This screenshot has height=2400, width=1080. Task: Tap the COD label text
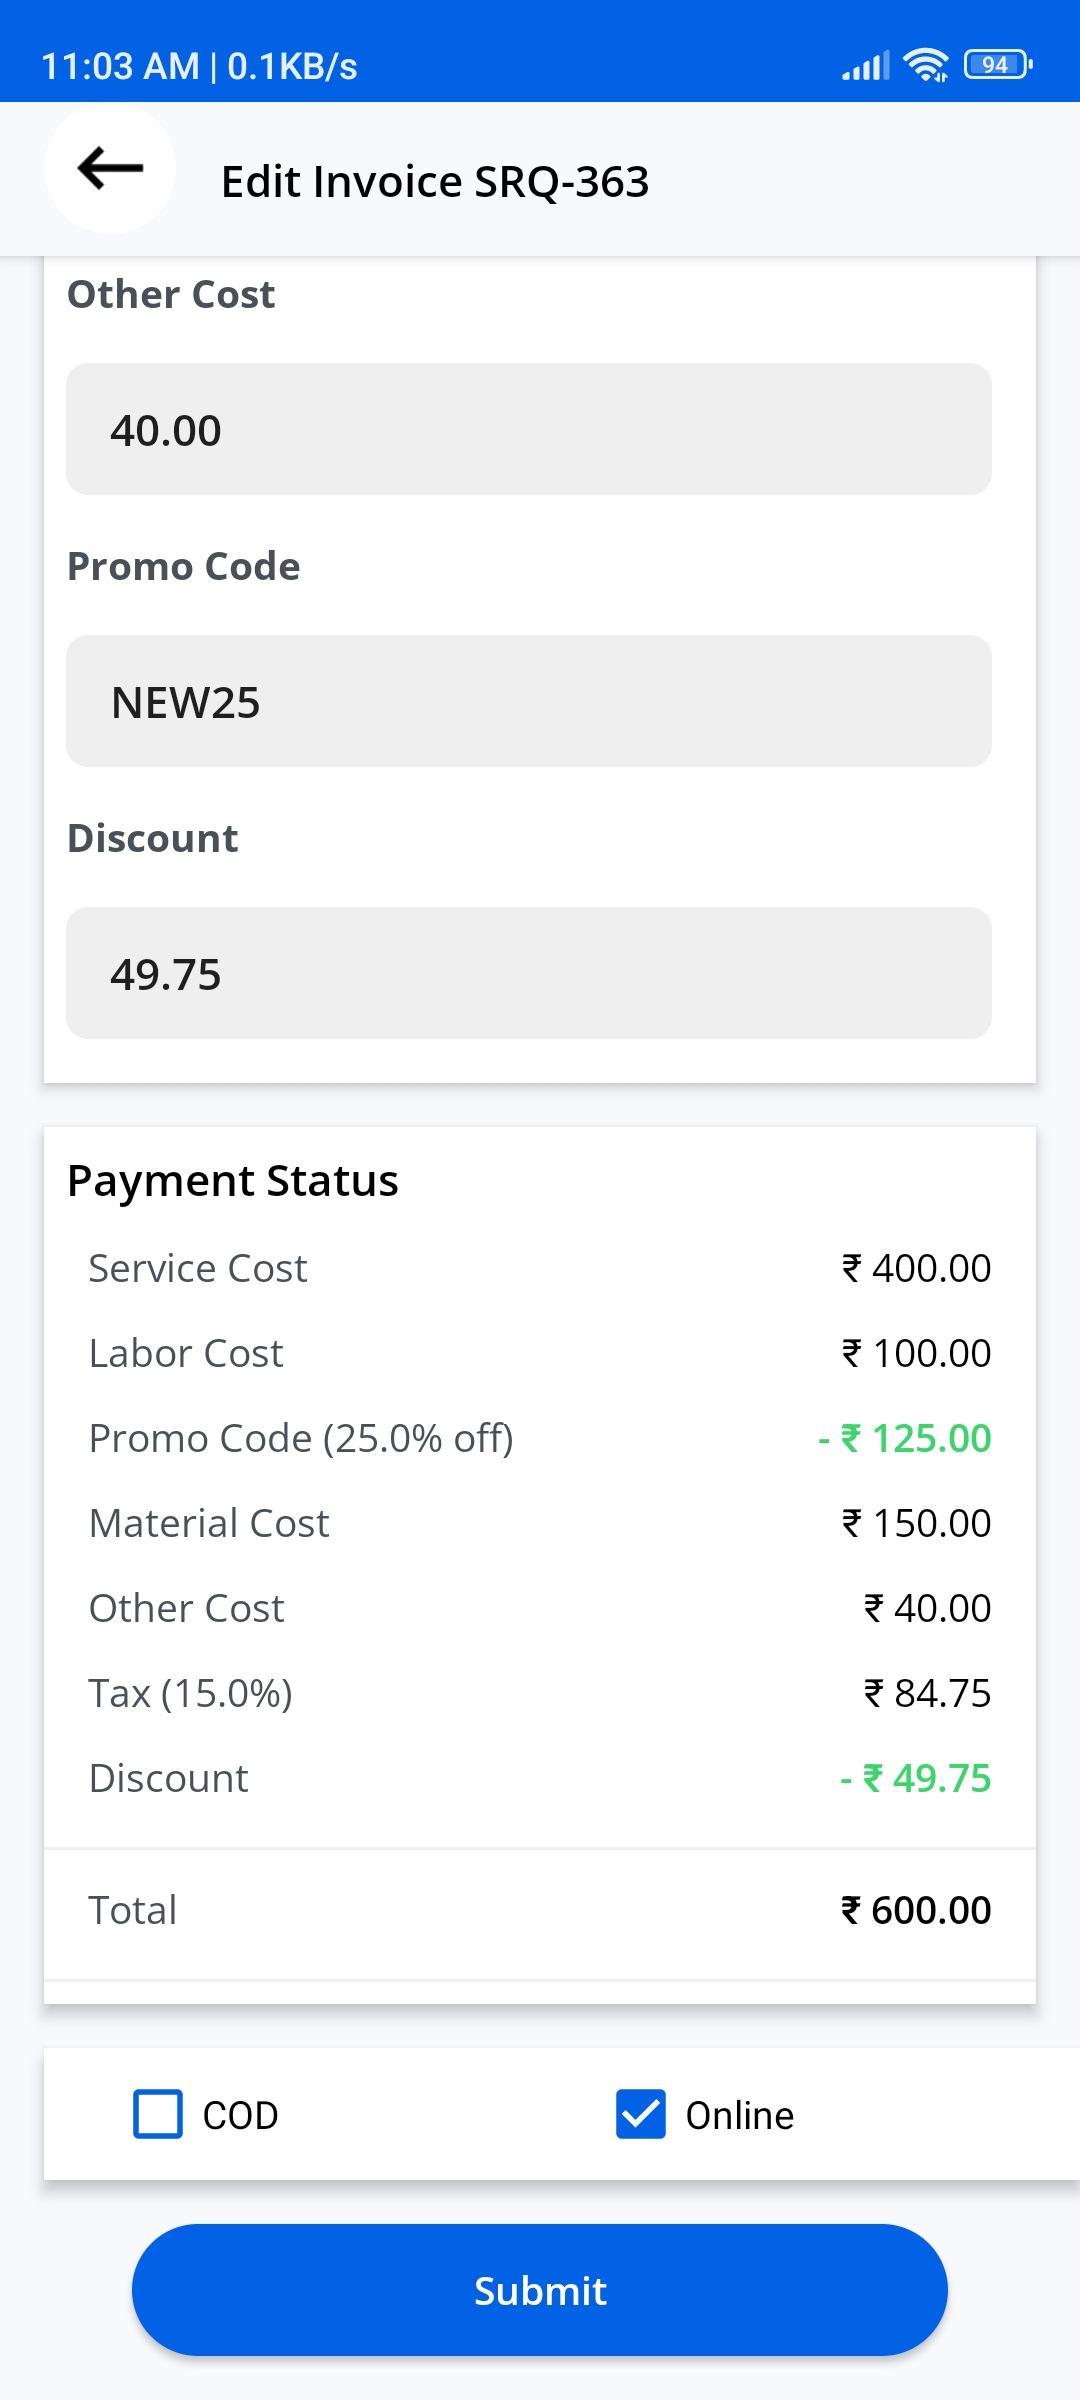[240, 2115]
